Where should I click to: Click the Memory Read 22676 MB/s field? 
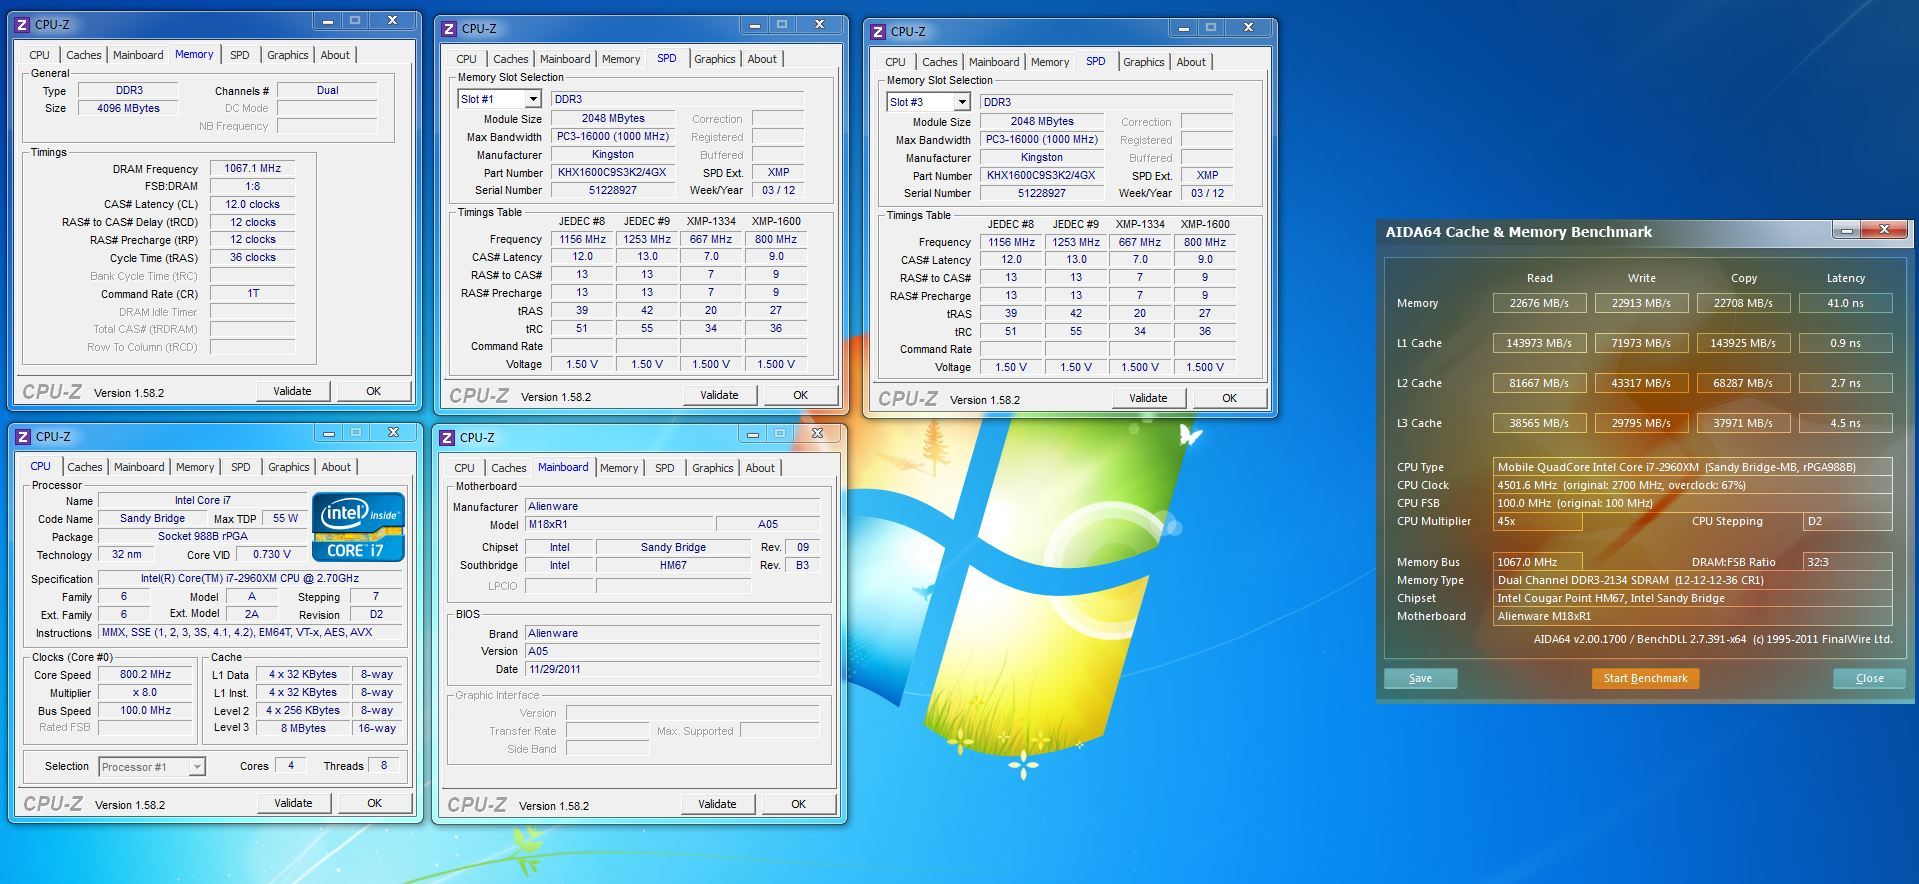click(x=1539, y=303)
